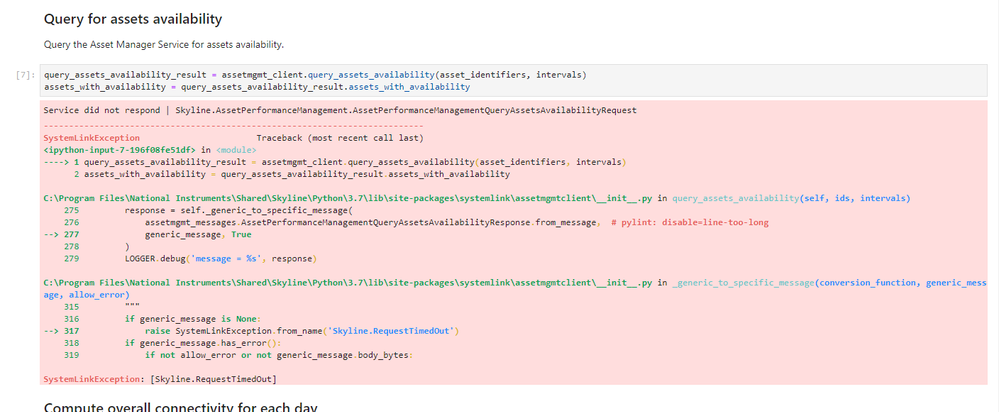The width and height of the screenshot is (999, 412).
Task: Click the '<ipython-input-7-196f08fe51df>' text
Action: point(121,150)
